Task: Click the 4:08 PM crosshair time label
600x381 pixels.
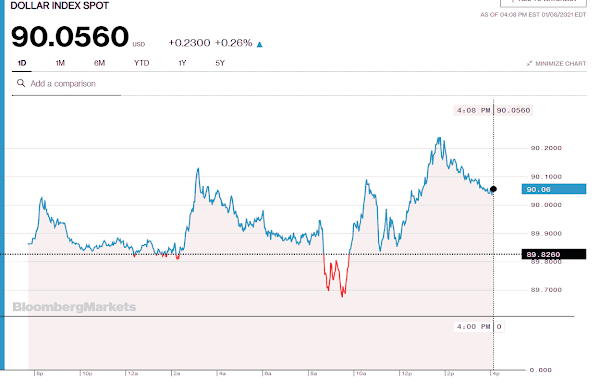Action: click(x=473, y=111)
